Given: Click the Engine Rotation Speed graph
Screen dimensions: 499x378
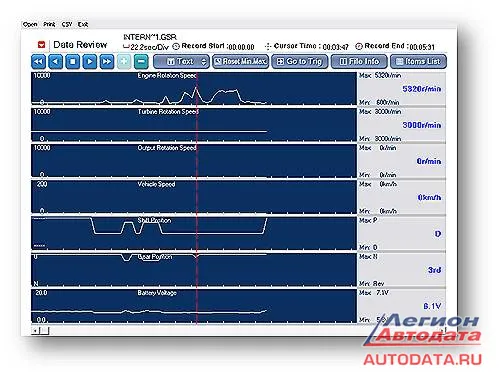Looking at the screenshot, I should point(194,89).
